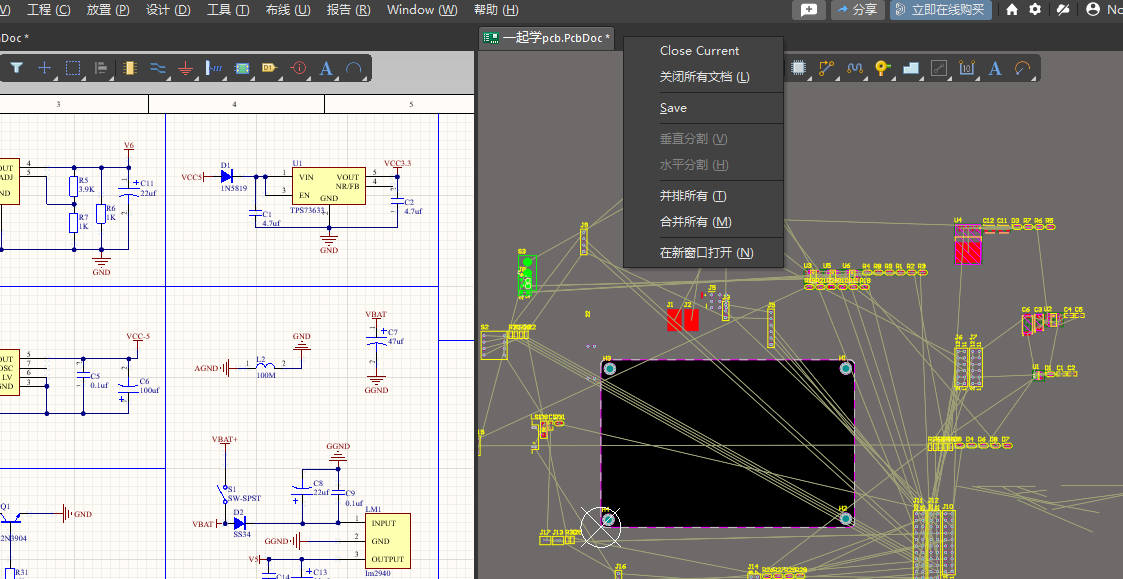Image resolution: width=1123 pixels, height=579 pixels.
Task: Place a component using PCB chip icon
Action: coord(798,68)
